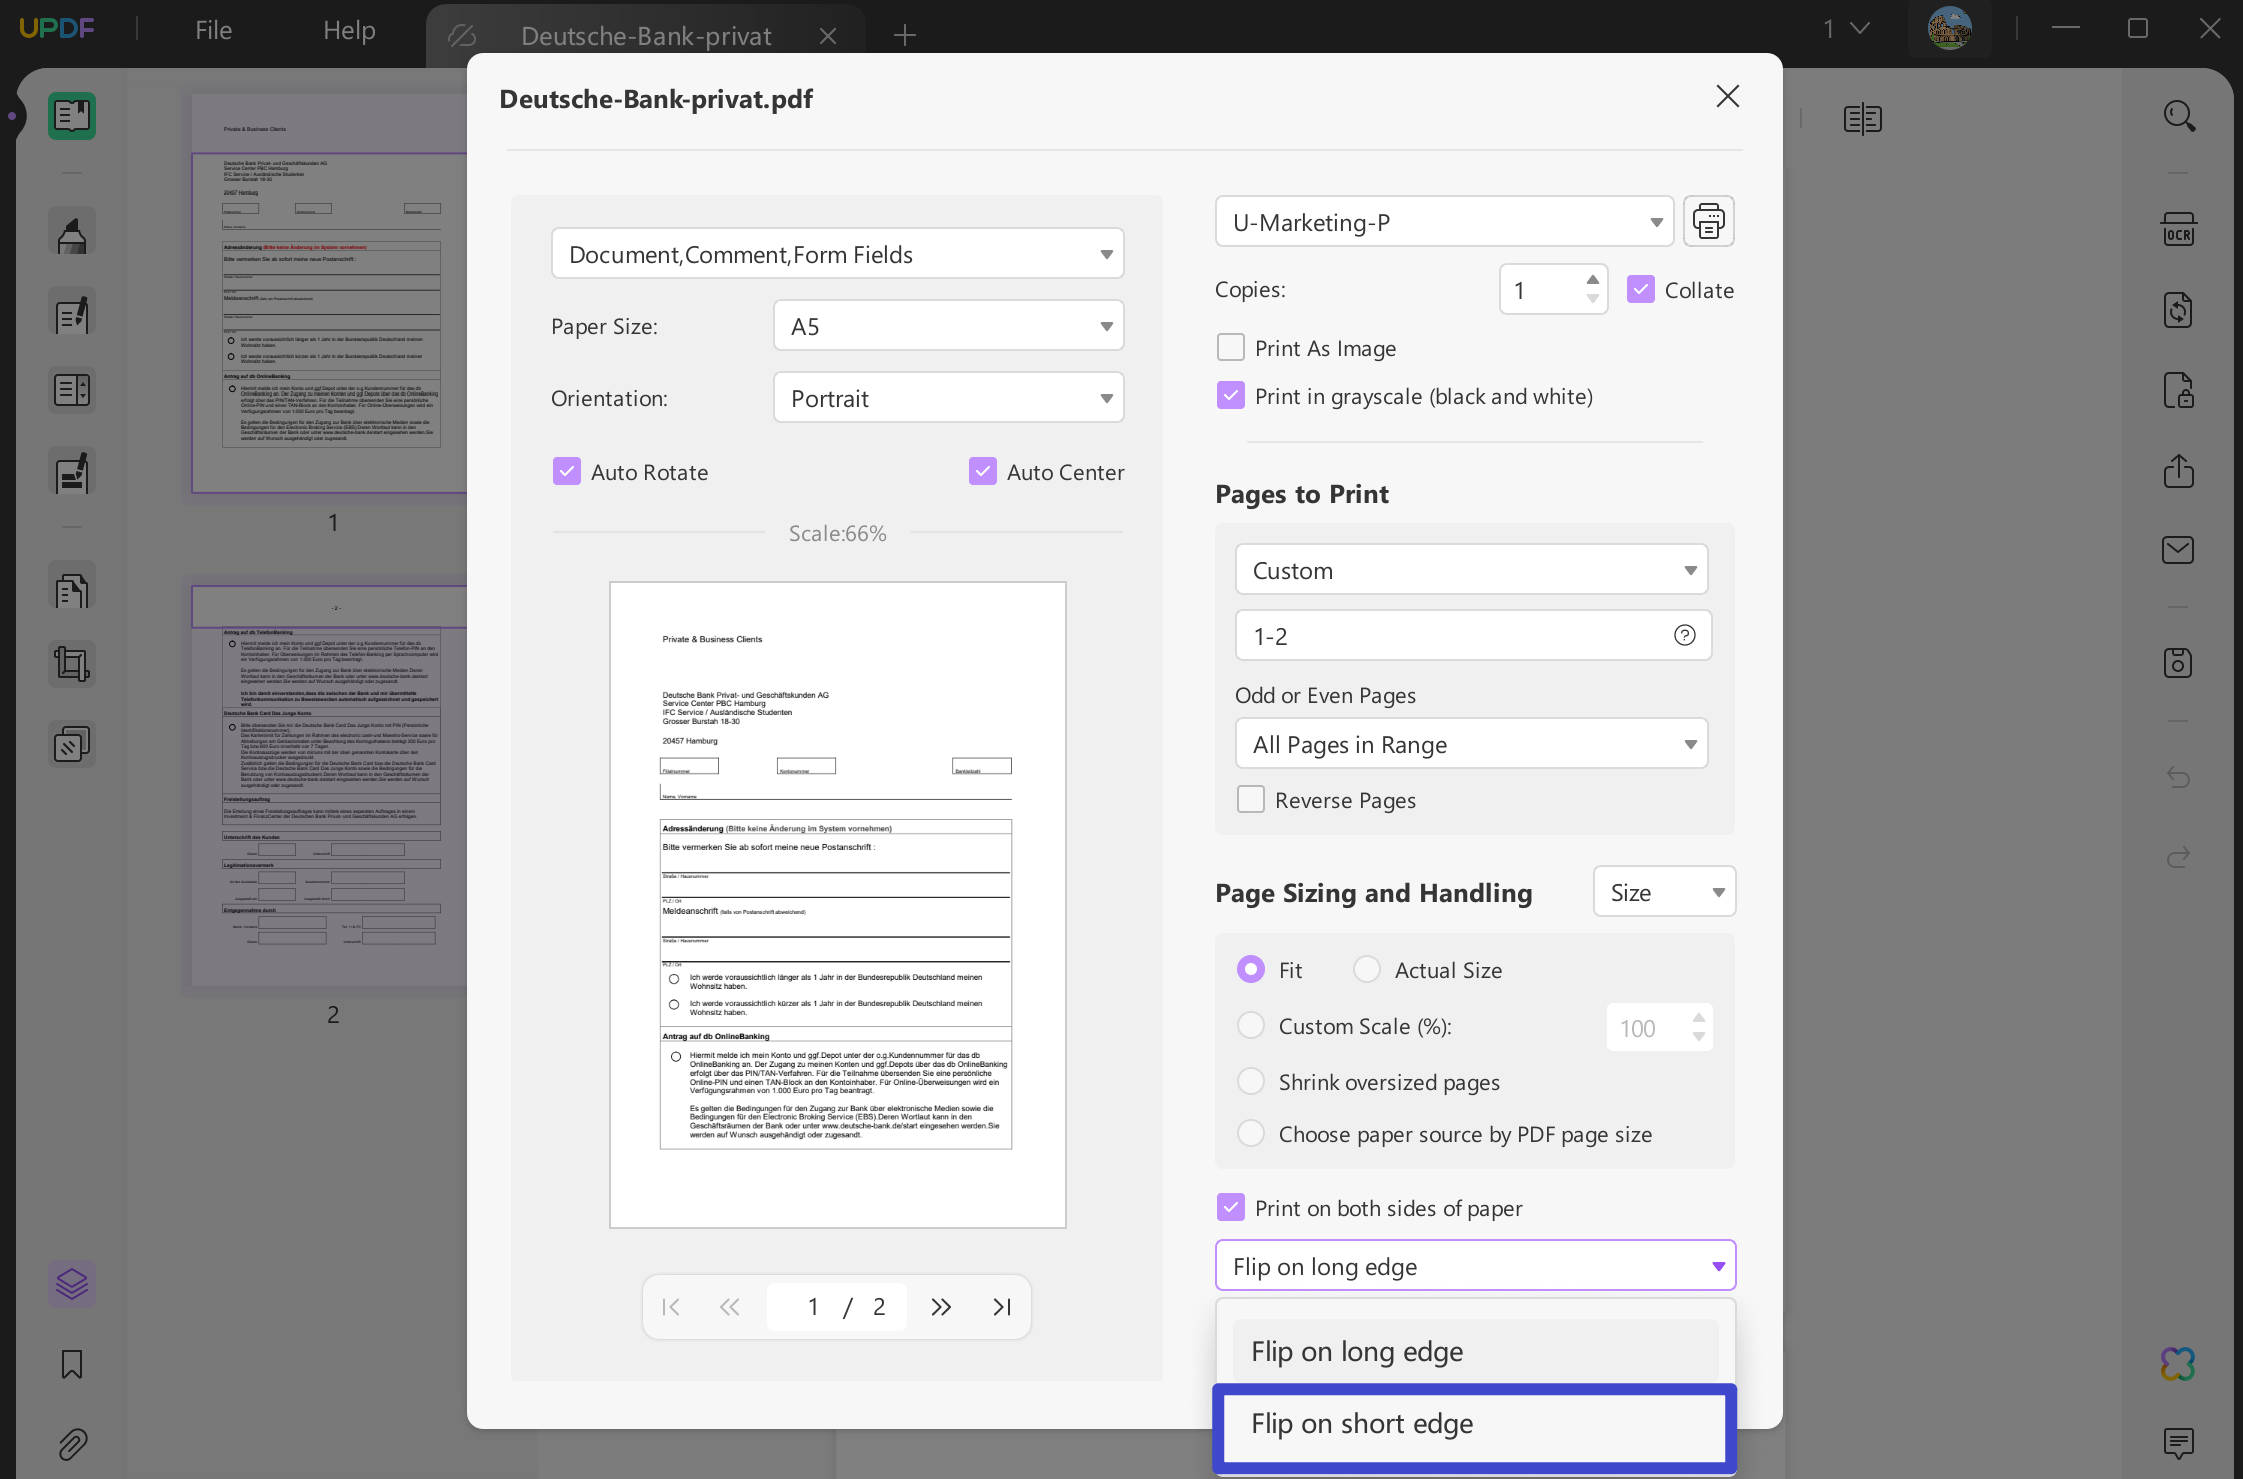Close the print dialog with X
The width and height of the screenshot is (2243, 1479).
point(1727,97)
